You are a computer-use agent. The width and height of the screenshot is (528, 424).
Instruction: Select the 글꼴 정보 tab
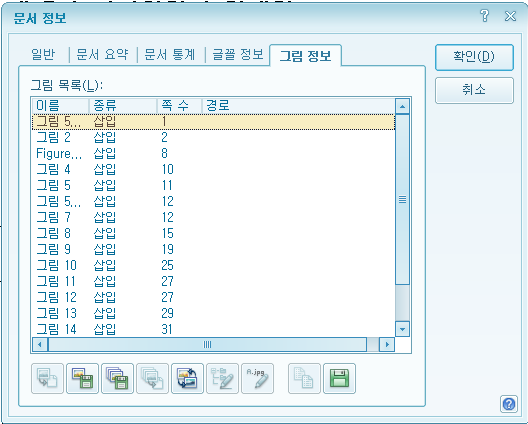tap(238, 55)
